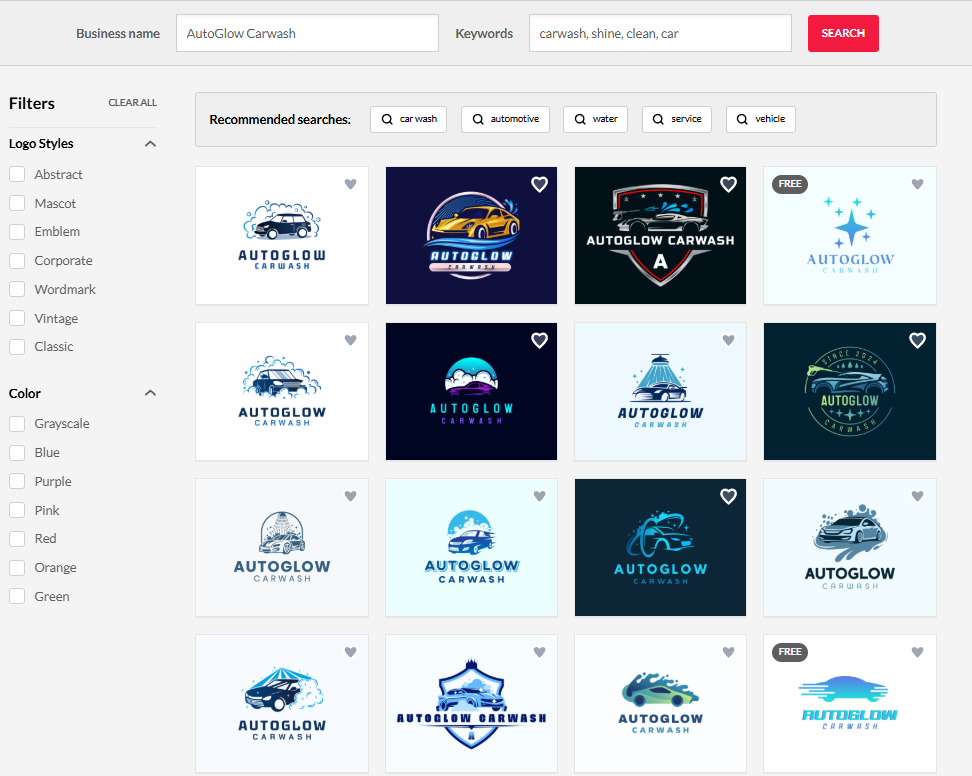Click the CLEAR ALL filters link
Image resolution: width=972 pixels, height=776 pixels.
(x=132, y=103)
